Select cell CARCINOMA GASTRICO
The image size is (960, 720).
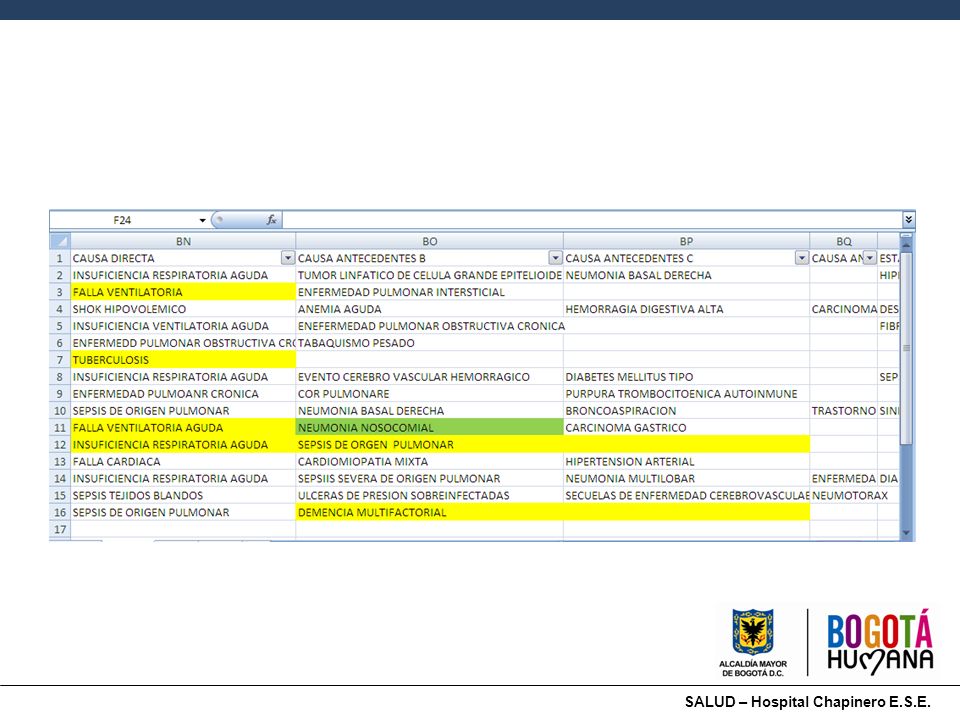coord(686,427)
